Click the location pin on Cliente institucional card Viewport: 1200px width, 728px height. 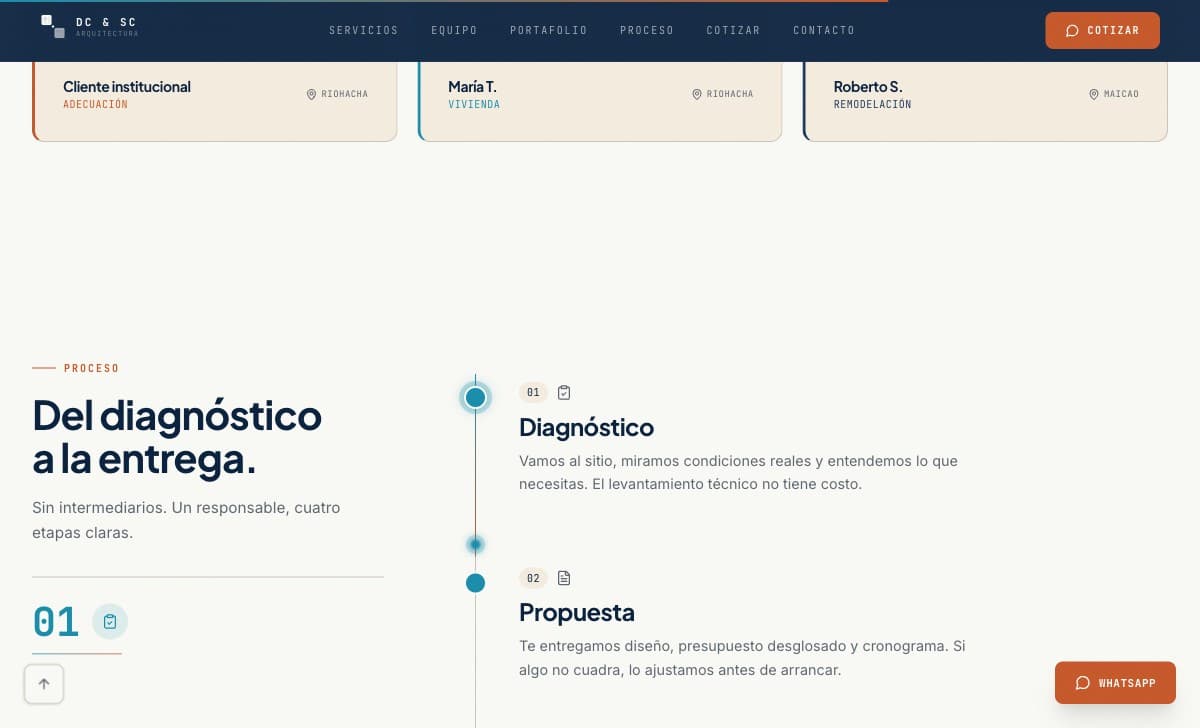(311, 94)
